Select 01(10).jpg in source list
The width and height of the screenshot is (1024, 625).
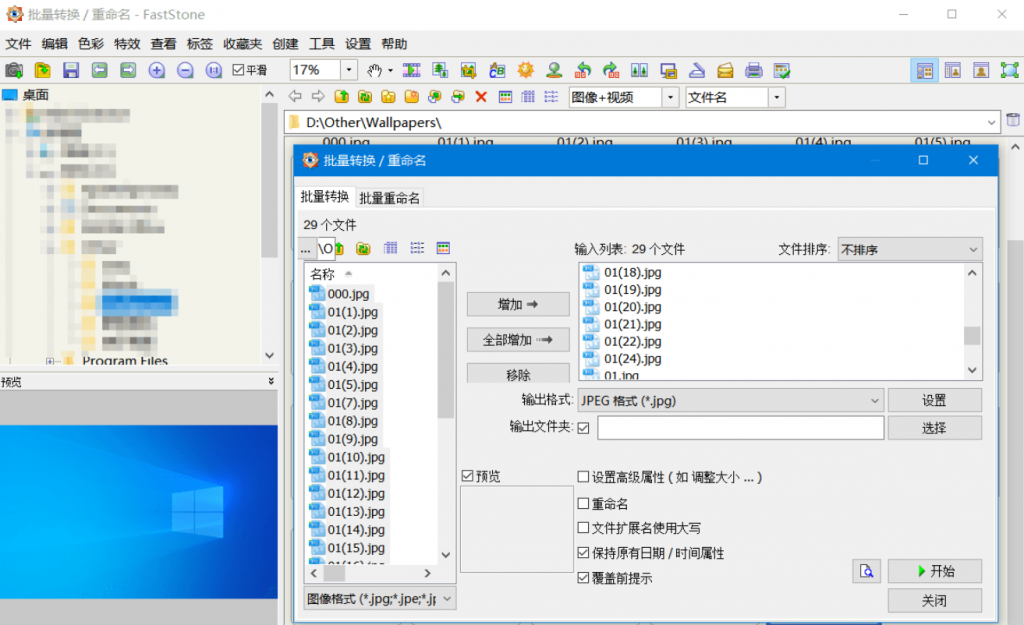pos(356,457)
